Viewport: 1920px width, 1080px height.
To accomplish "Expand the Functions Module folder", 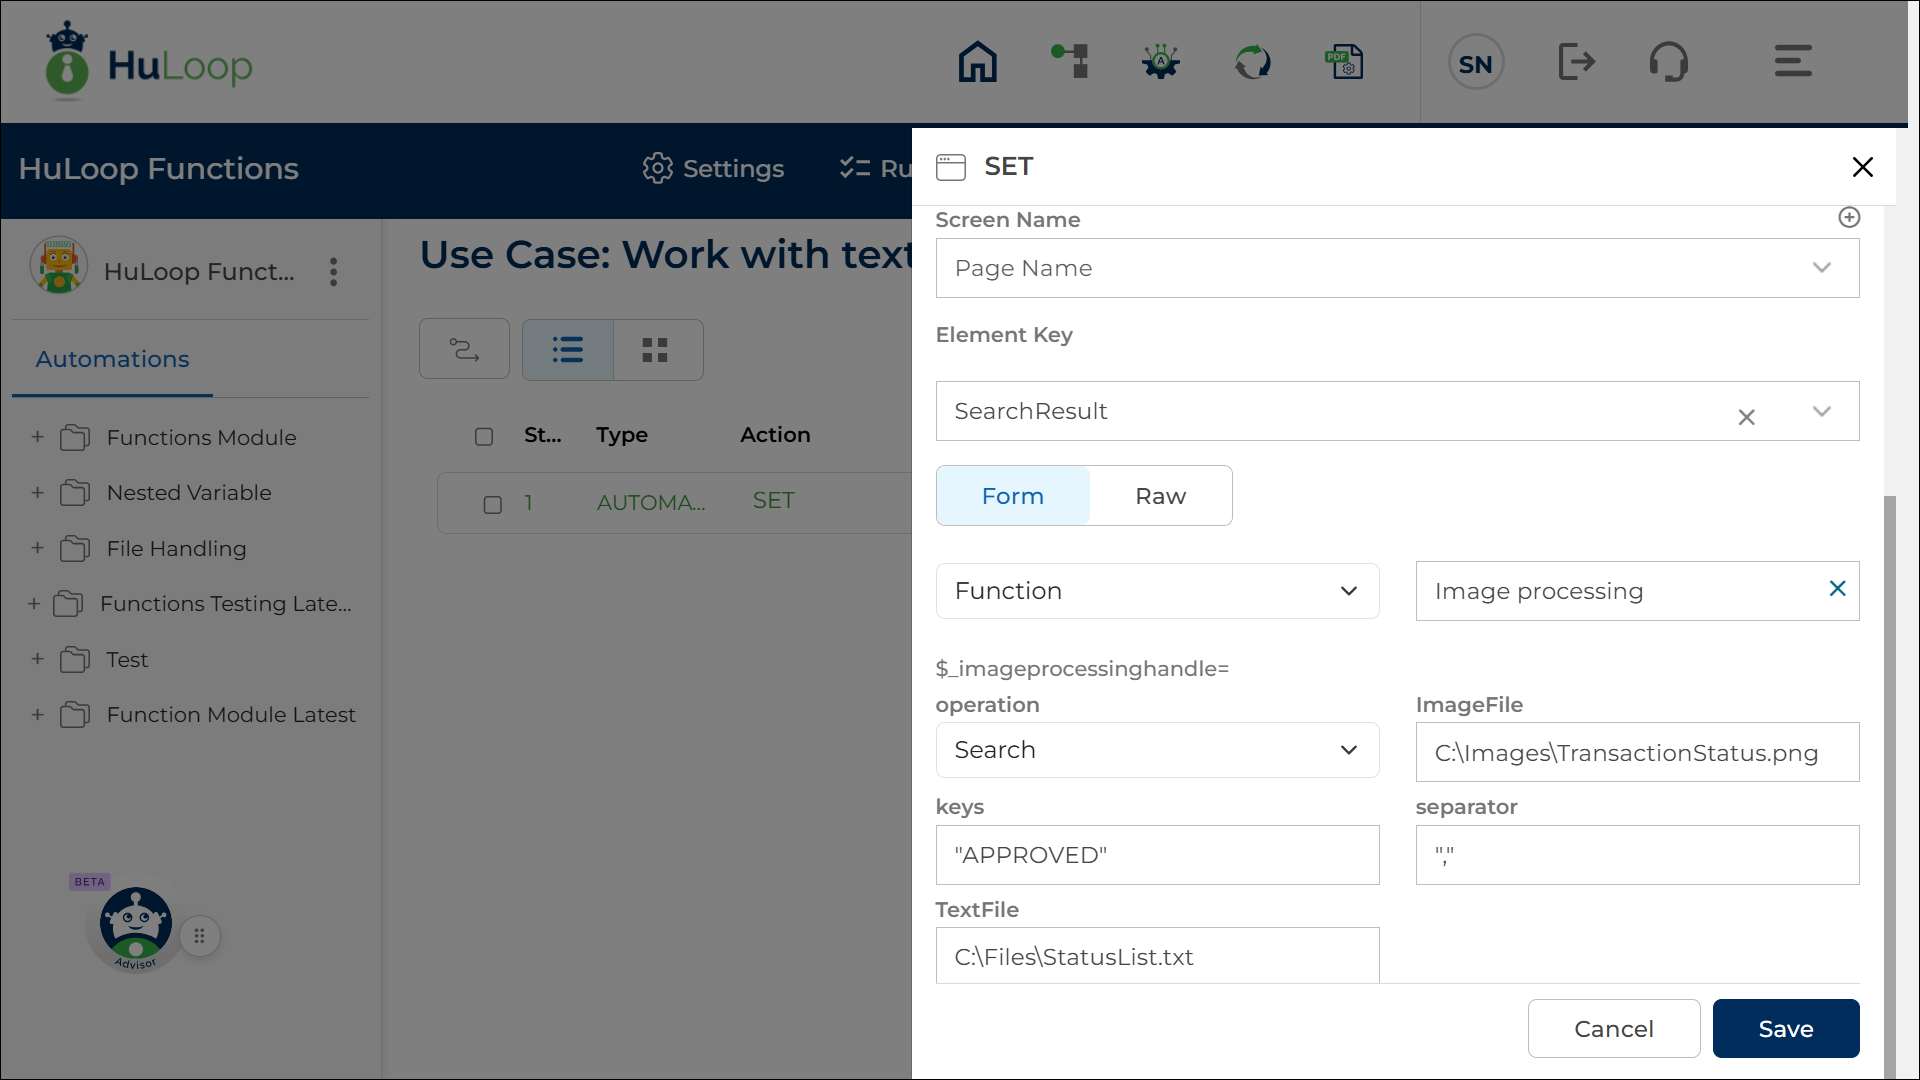I will 37,437.
